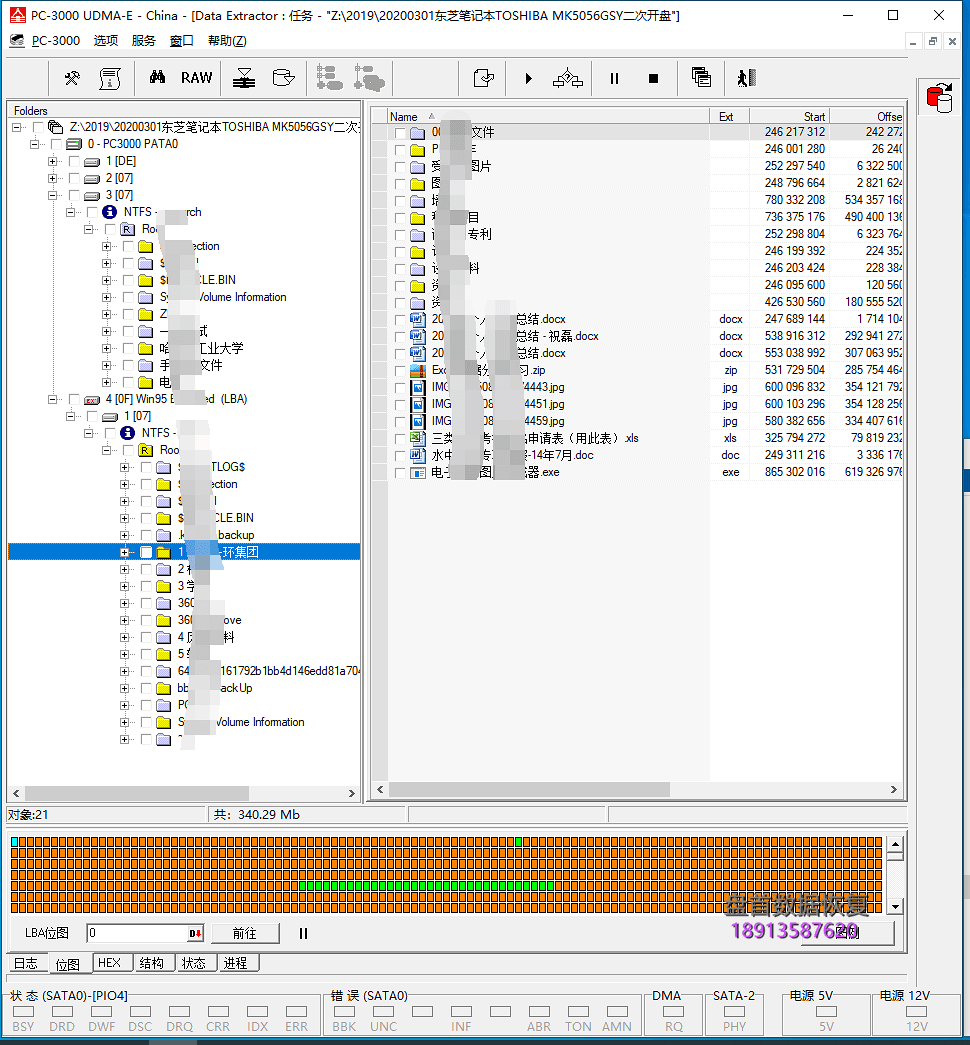This screenshot has height=1045, width=970.
Task: Click the file list horizontal scrollbar thumb
Action: 529,790
